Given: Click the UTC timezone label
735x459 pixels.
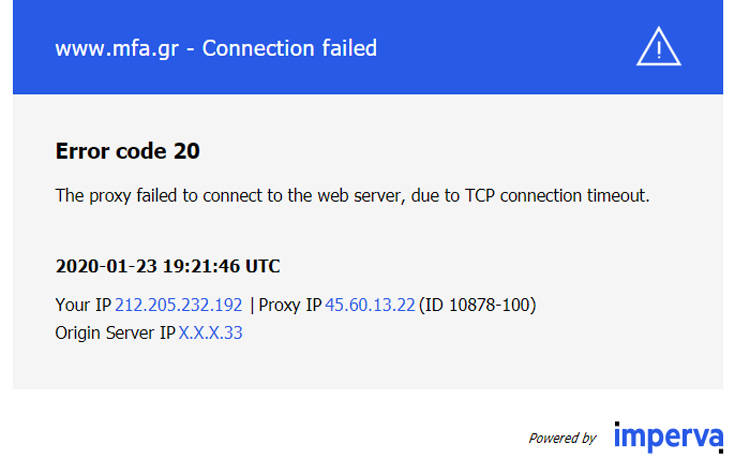Looking at the screenshot, I should click(x=262, y=267).
